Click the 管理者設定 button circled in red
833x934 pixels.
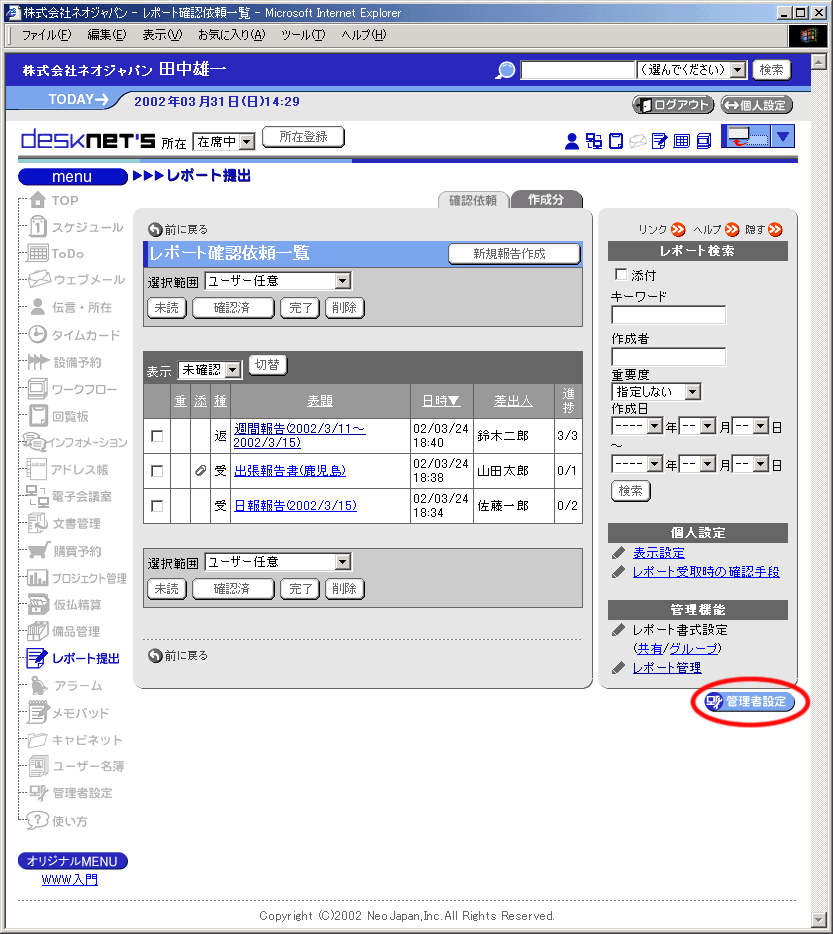pos(750,701)
